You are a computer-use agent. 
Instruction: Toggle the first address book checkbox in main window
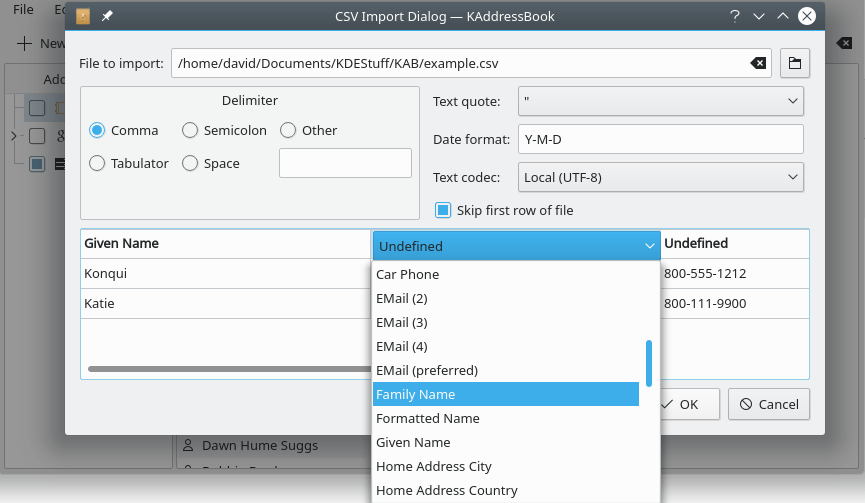pyautogui.click(x=37, y=108)
